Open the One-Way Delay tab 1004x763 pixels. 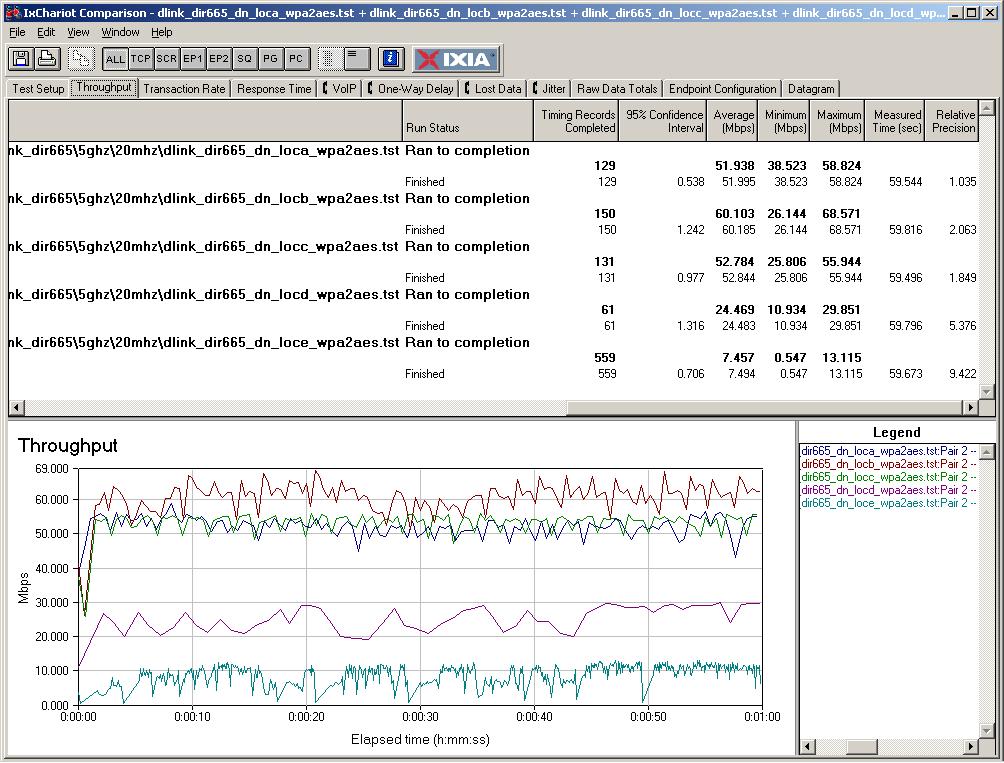click(x=410, y=89)
